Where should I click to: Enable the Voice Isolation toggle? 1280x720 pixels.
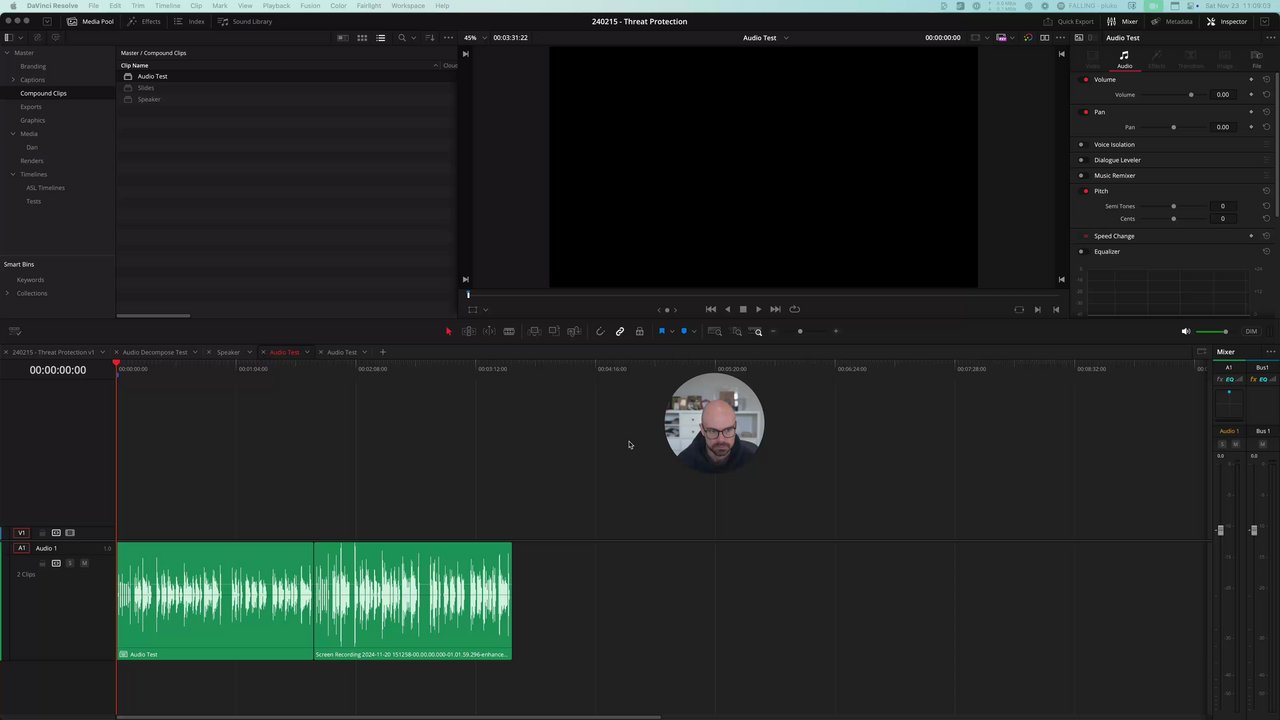pyautogui.click(x=1081, y=145)
